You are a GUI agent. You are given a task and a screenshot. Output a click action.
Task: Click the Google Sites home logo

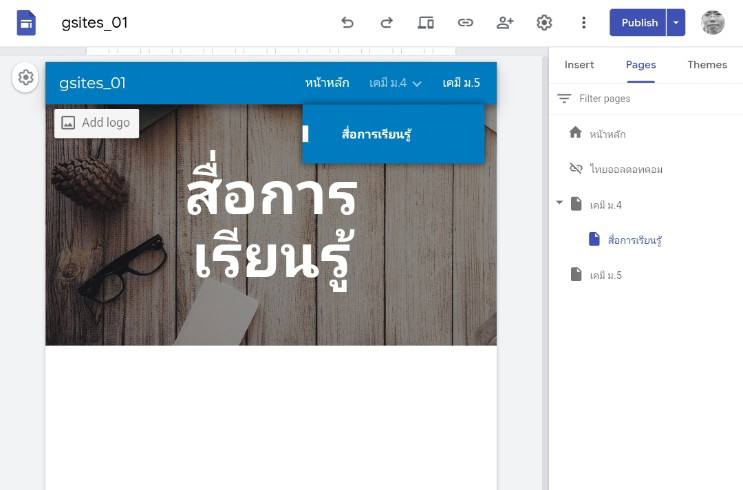pos(26,23)
